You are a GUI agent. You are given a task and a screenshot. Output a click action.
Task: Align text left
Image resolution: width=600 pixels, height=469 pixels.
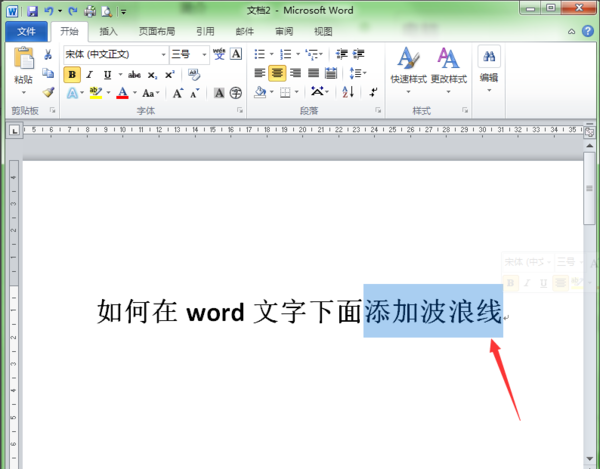[x=260, y=73]
